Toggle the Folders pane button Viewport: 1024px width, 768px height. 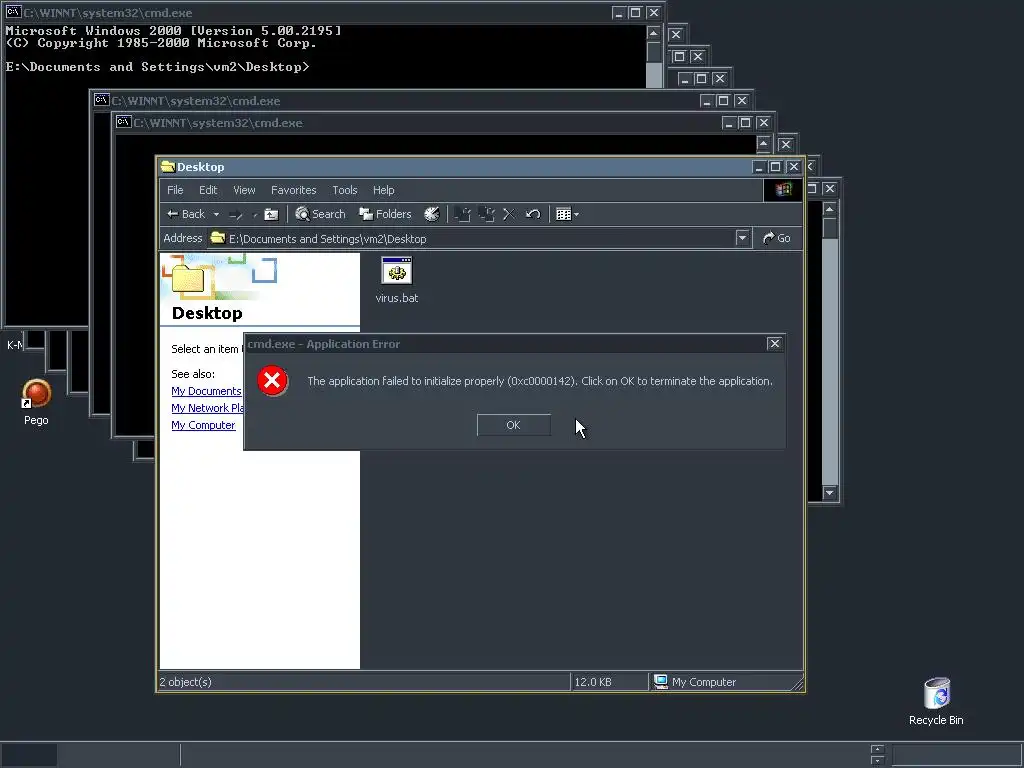(385, 214)
